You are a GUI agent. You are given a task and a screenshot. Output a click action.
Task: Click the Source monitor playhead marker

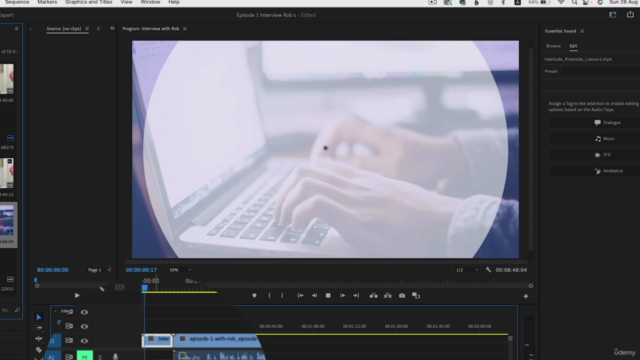[x=36, y=280]
